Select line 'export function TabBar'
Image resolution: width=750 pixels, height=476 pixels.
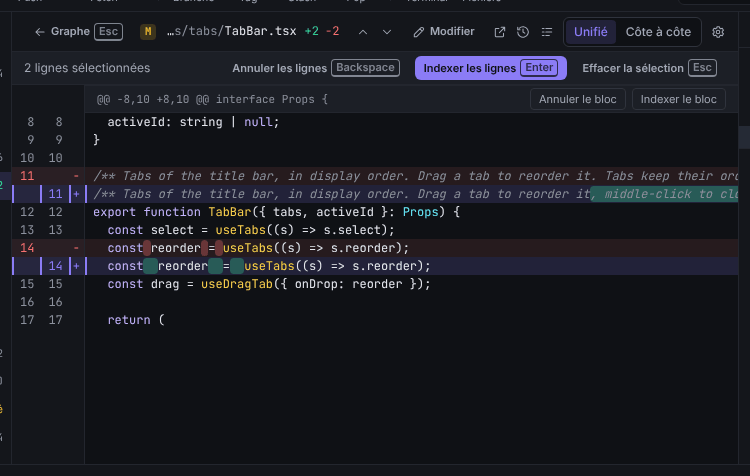click(375, 212)
